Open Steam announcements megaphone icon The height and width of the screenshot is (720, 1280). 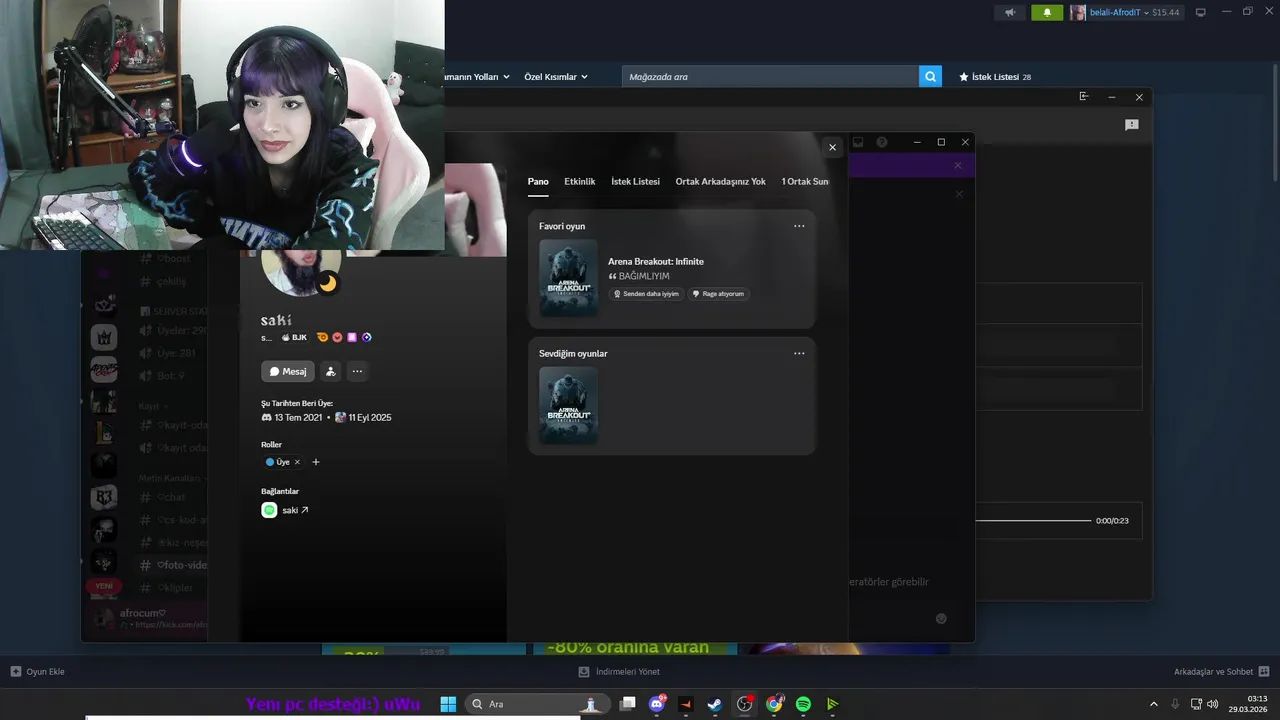pyautogui.click(x=1010, y=12)
